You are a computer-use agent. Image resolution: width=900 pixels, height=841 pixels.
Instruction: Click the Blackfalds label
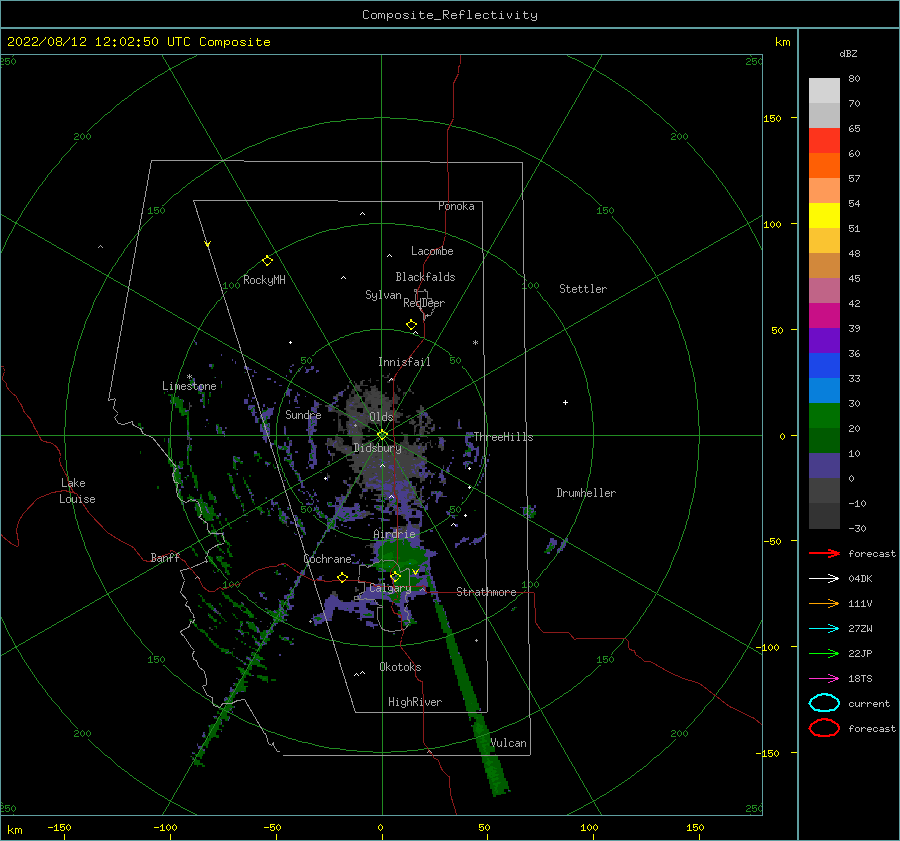pyautogui.click(x=425, y=277)
